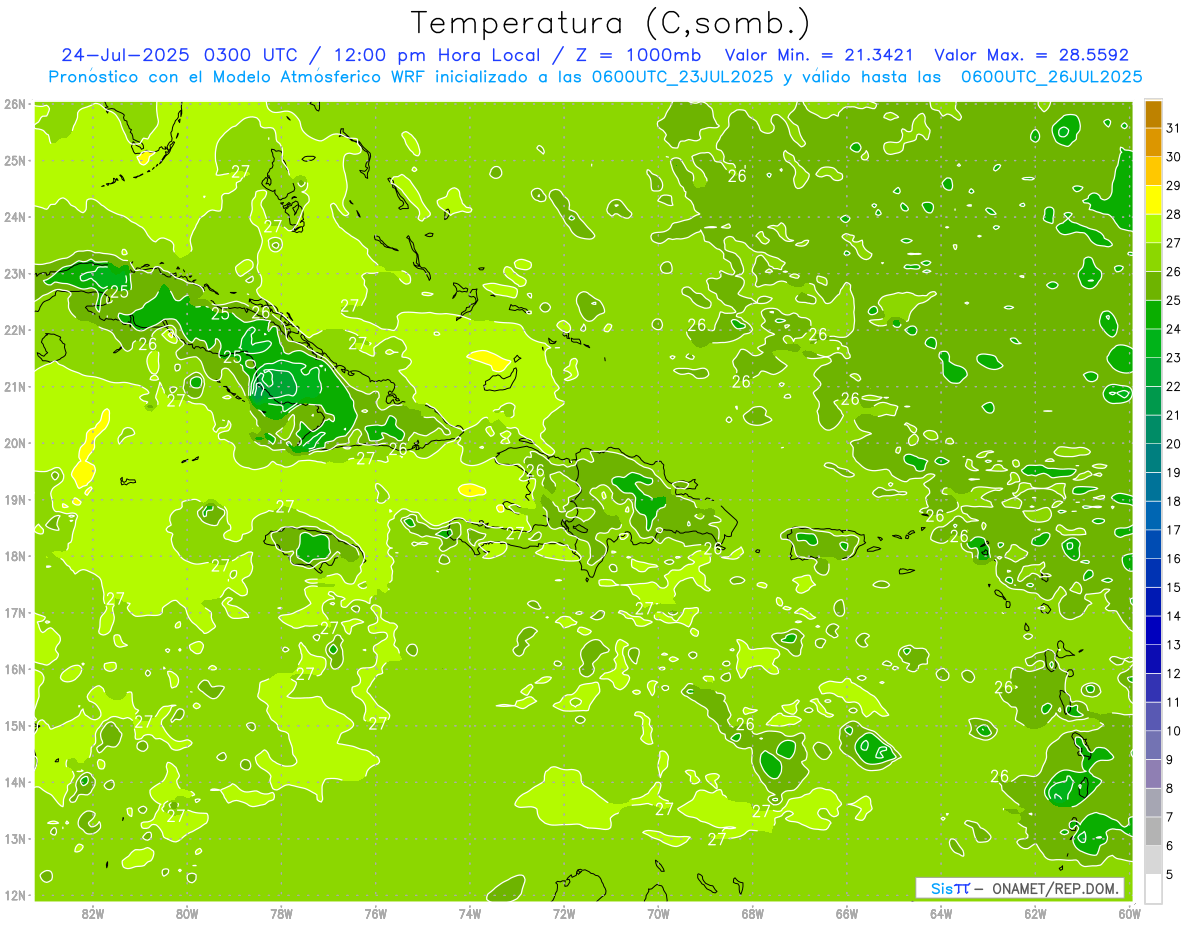
Task: Click the legend swatch between 25 and 26
Action: (1153, 286)
